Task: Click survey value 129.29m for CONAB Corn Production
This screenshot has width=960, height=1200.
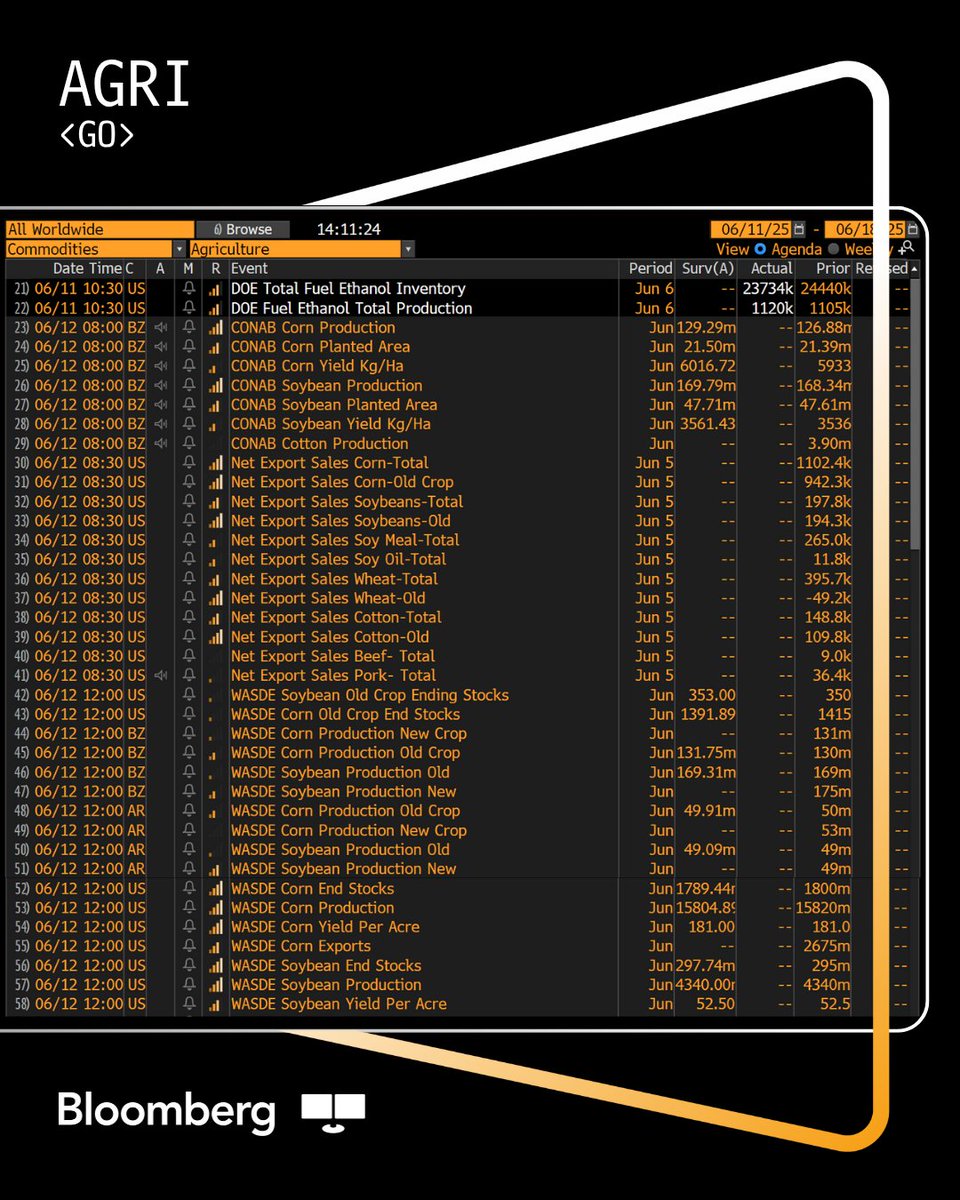Action: tap(706, 328)
